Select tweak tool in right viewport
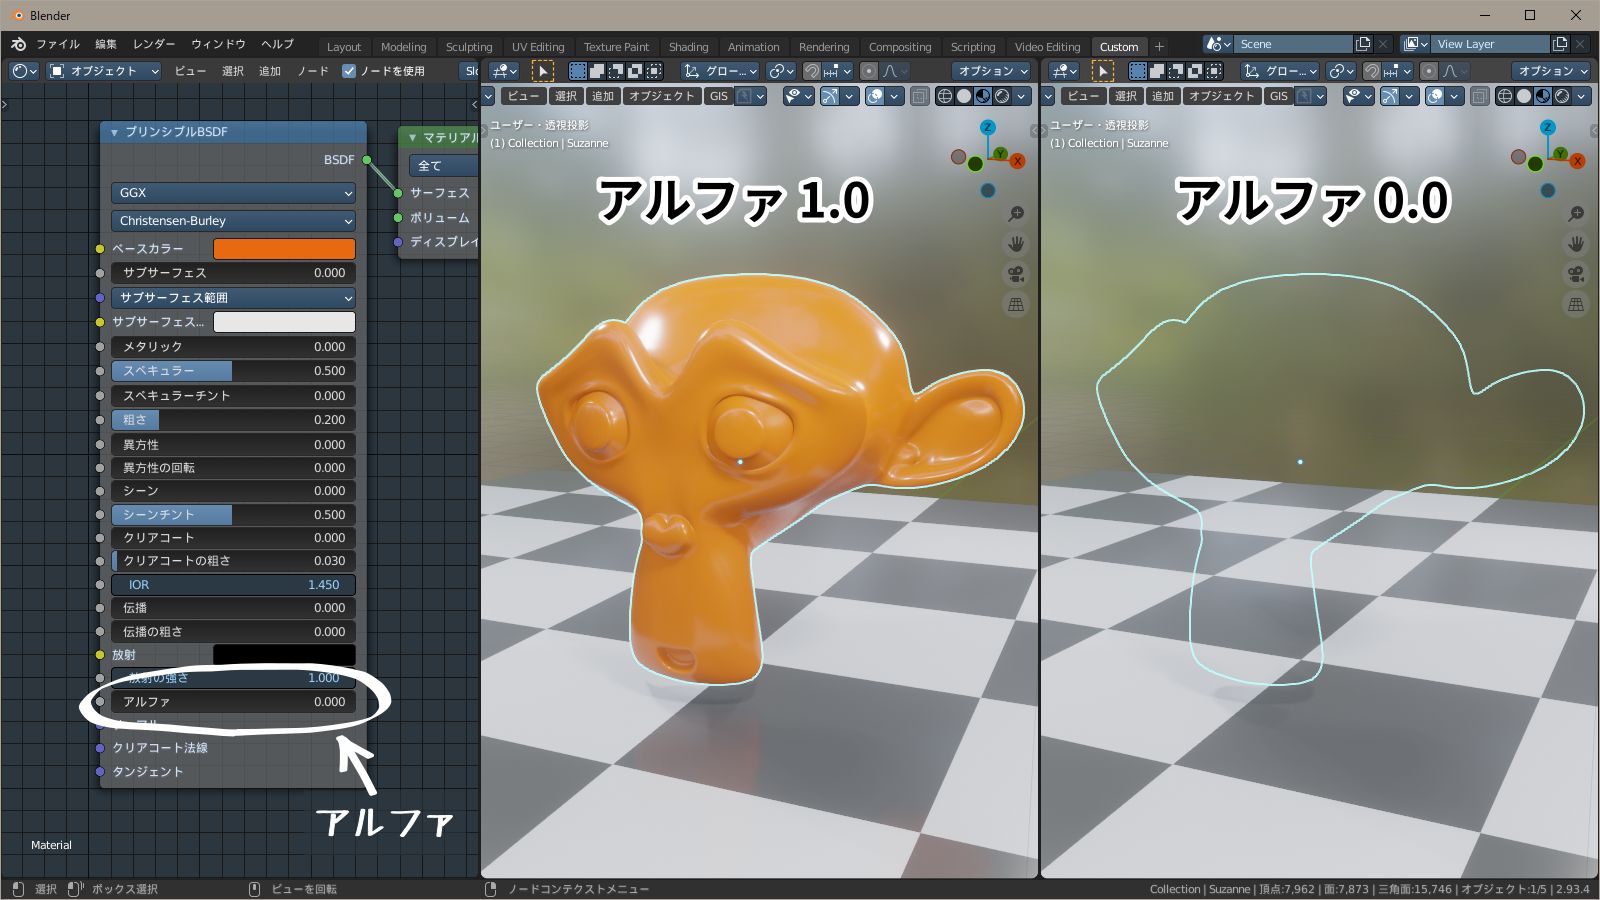Screen dimensions: 1600x900 [x=1102, y=71]
